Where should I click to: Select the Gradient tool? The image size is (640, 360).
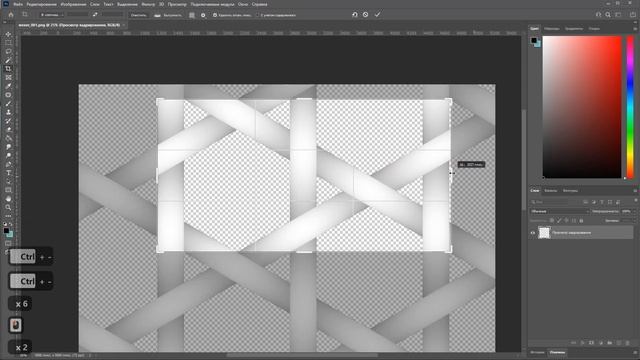click(8, 138)
